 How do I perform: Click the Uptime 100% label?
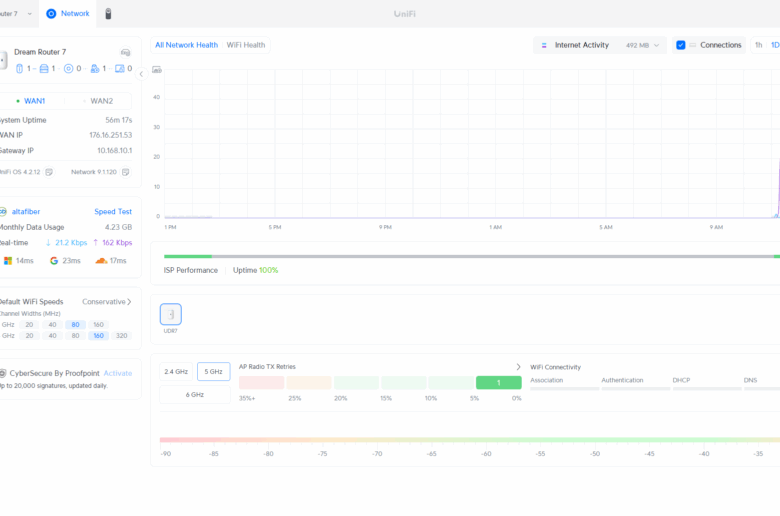point(256,270)
